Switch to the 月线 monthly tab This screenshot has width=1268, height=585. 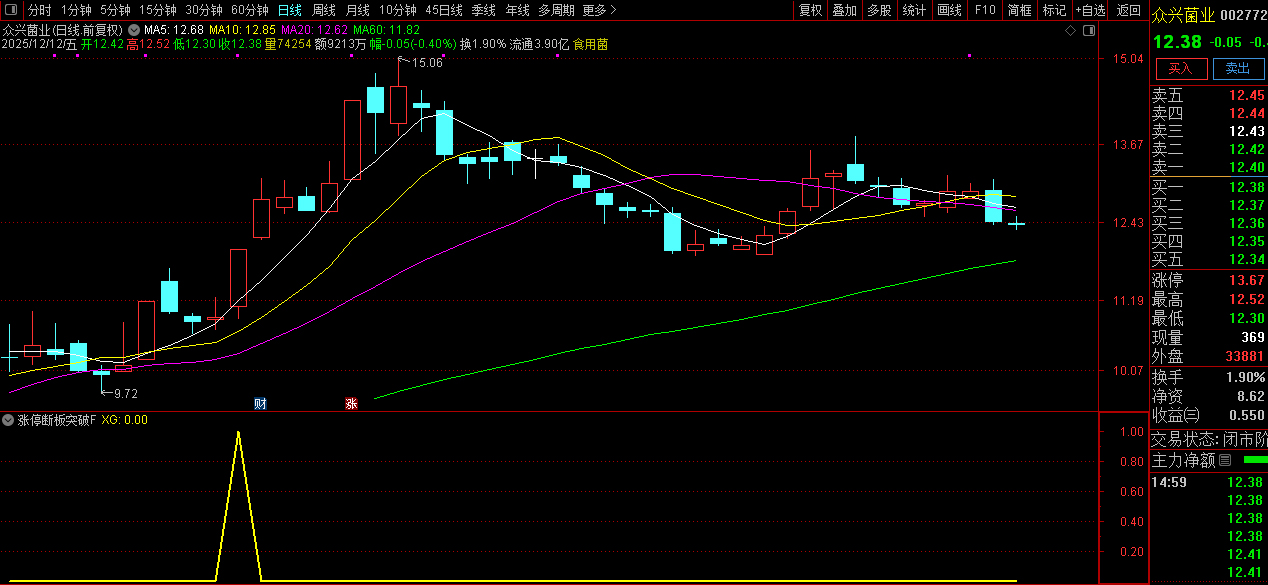tap(357, 10)
